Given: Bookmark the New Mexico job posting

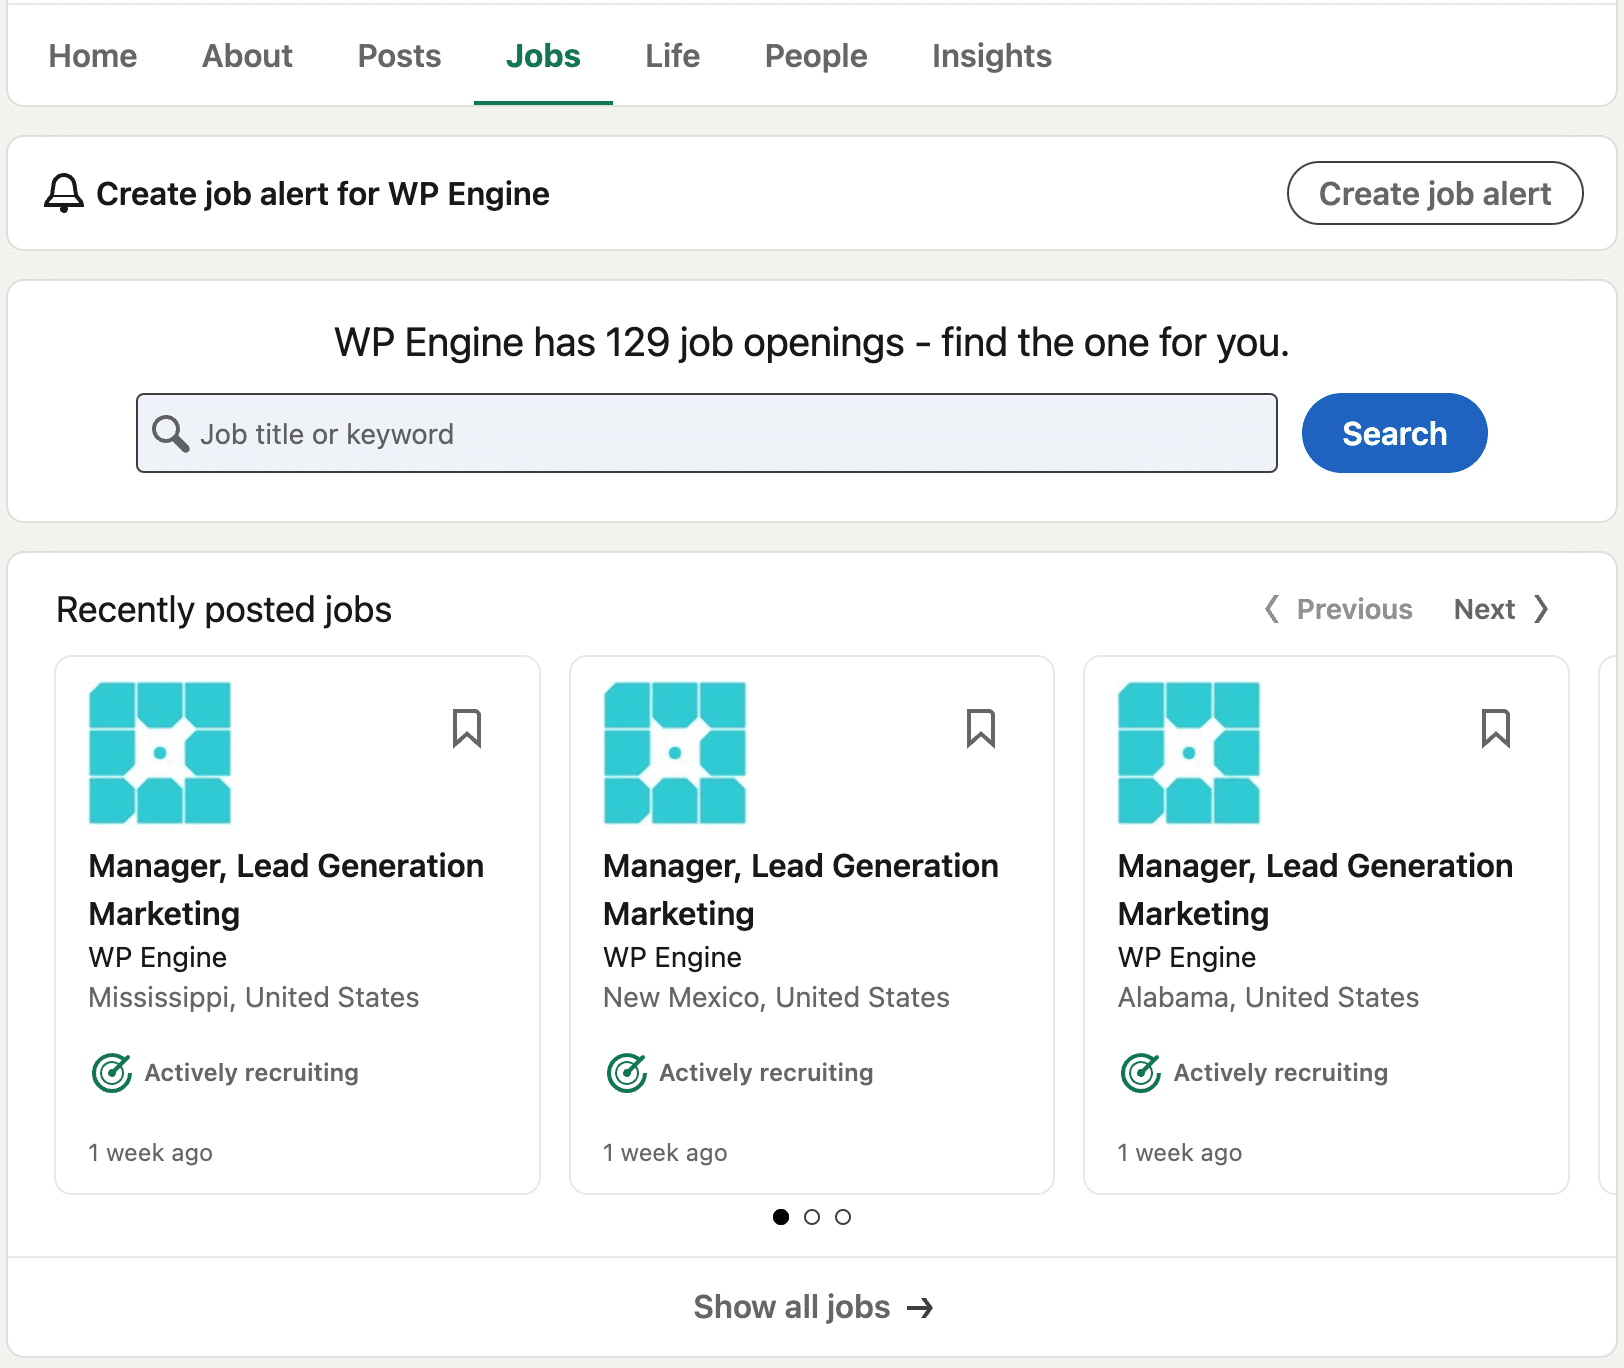Looking at the screenshot, I should (981, 729).
